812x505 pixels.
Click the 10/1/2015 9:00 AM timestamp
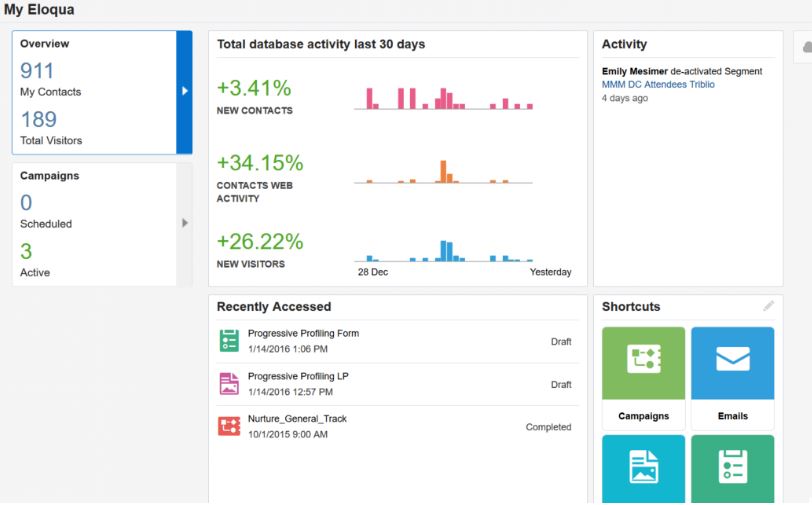pos(287,435)
